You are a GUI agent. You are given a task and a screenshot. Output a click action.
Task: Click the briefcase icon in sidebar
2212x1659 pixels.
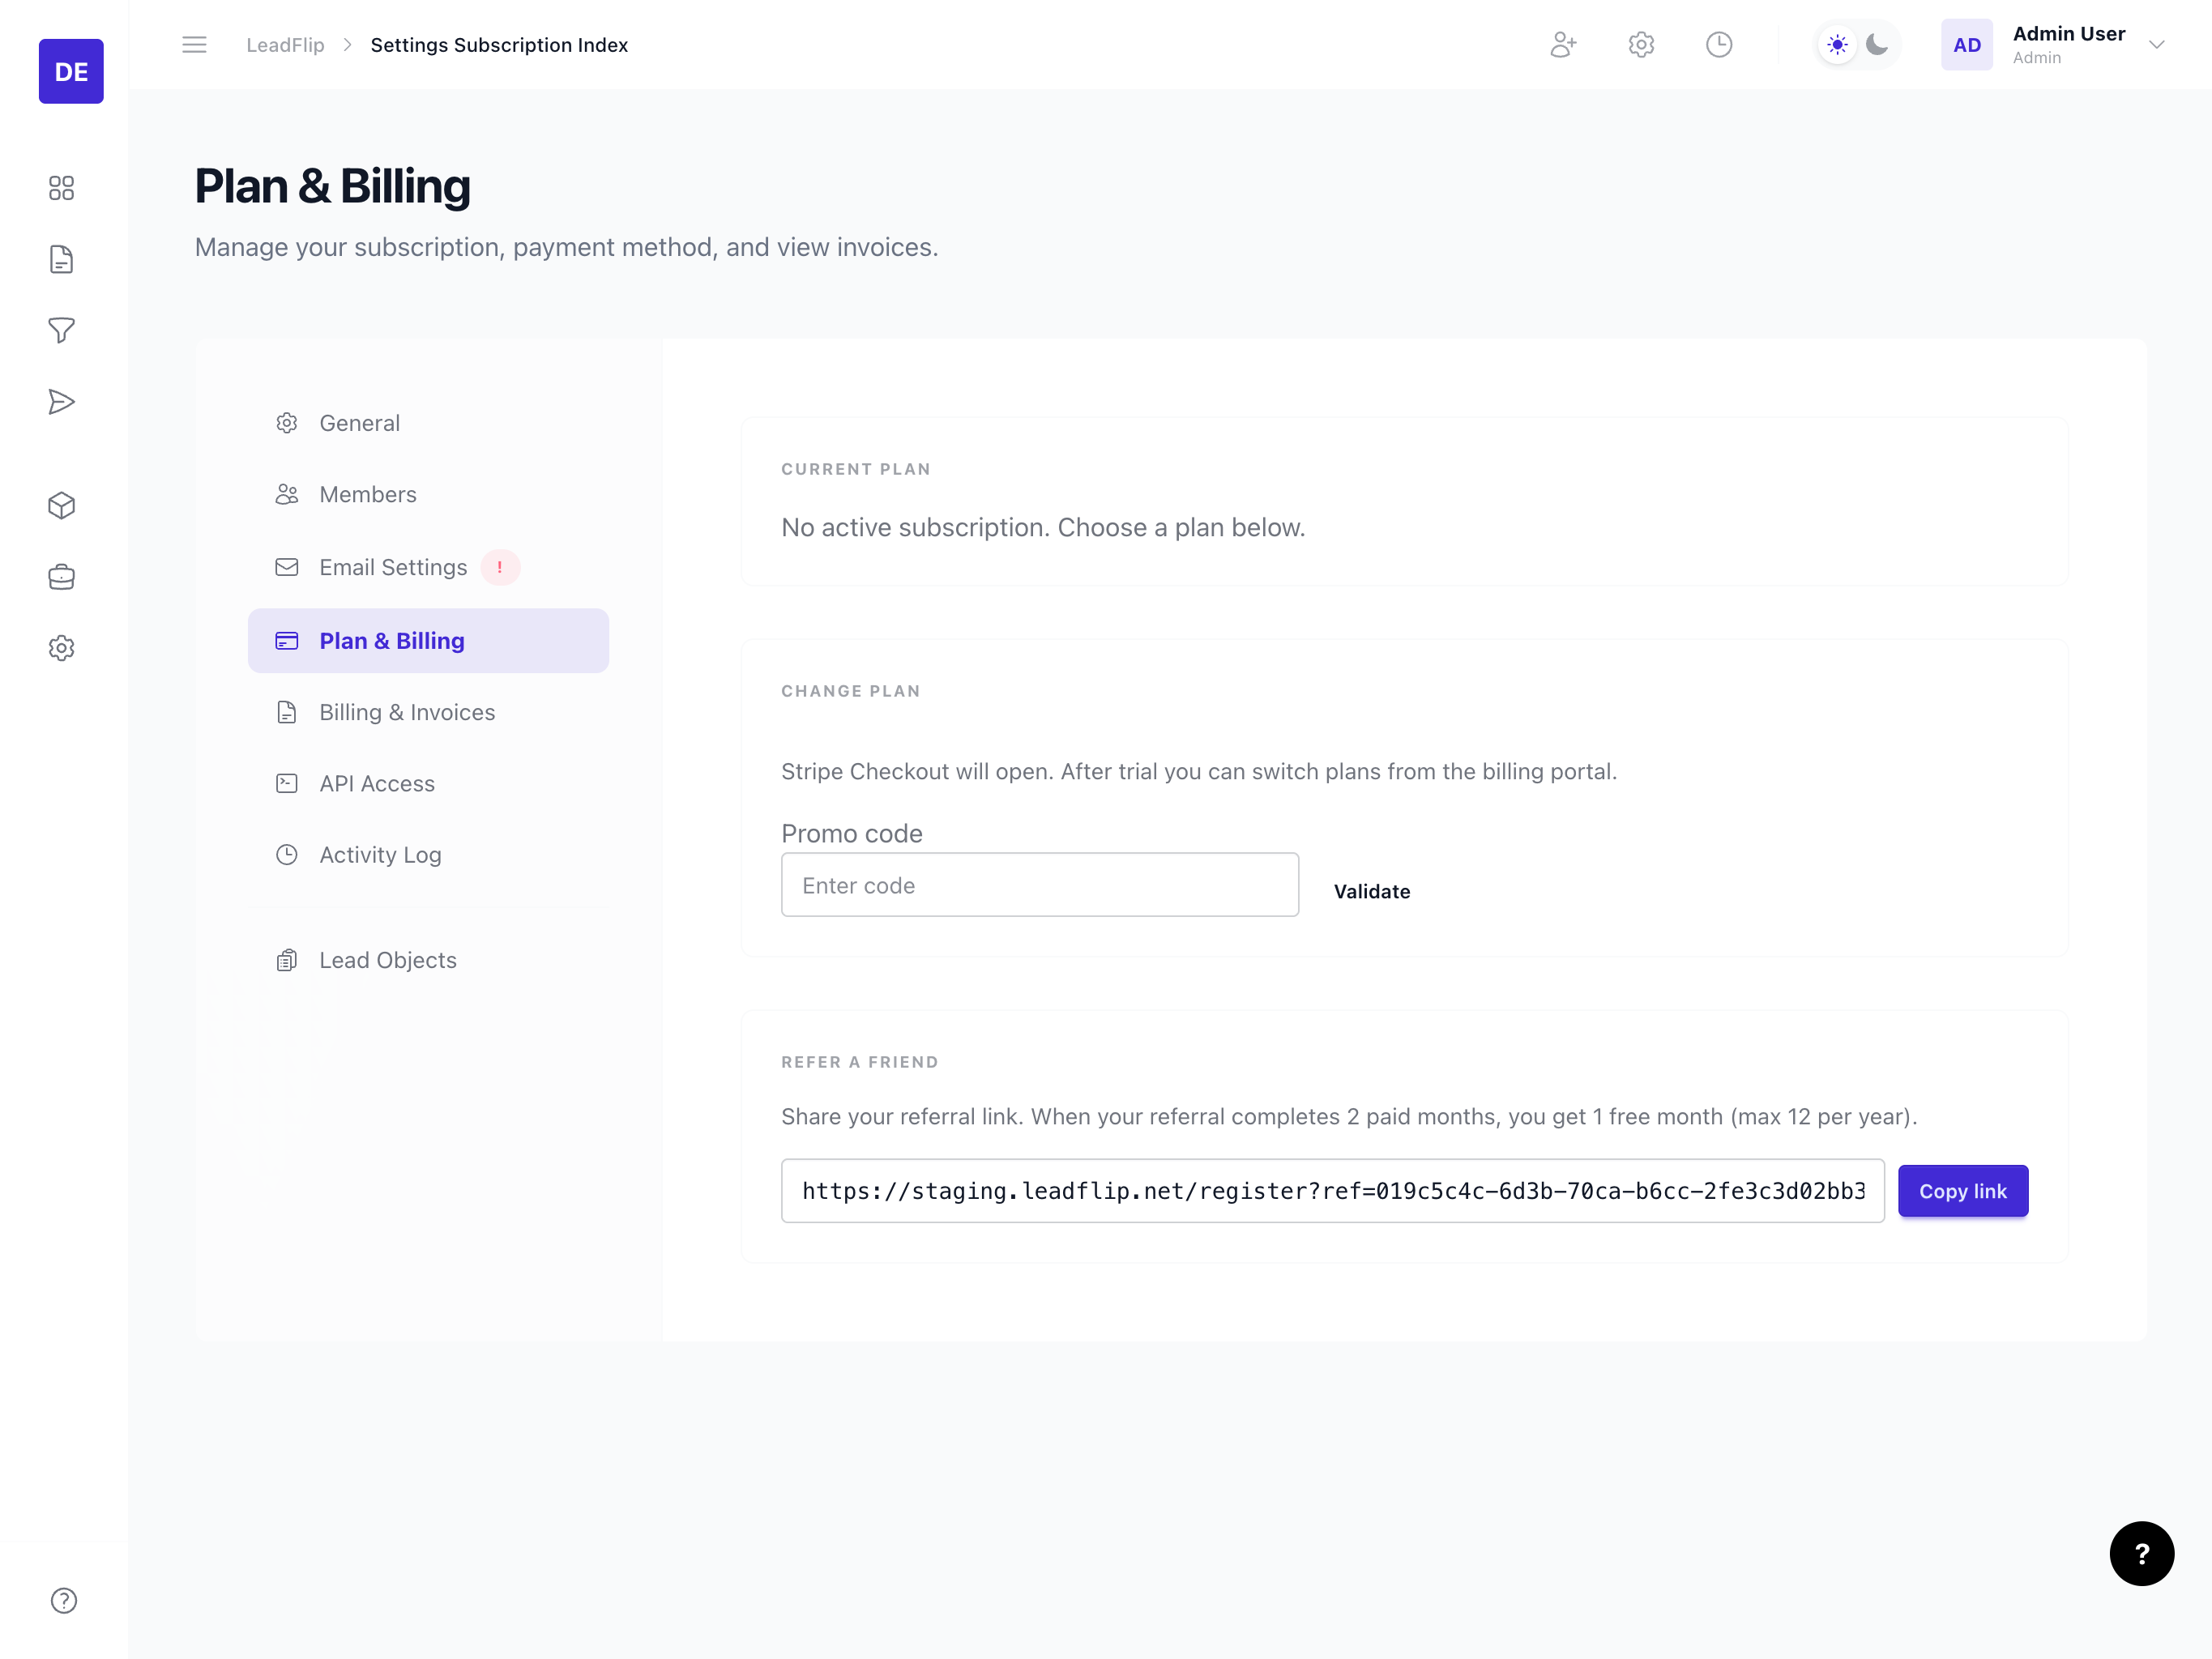tap(61, 577)
